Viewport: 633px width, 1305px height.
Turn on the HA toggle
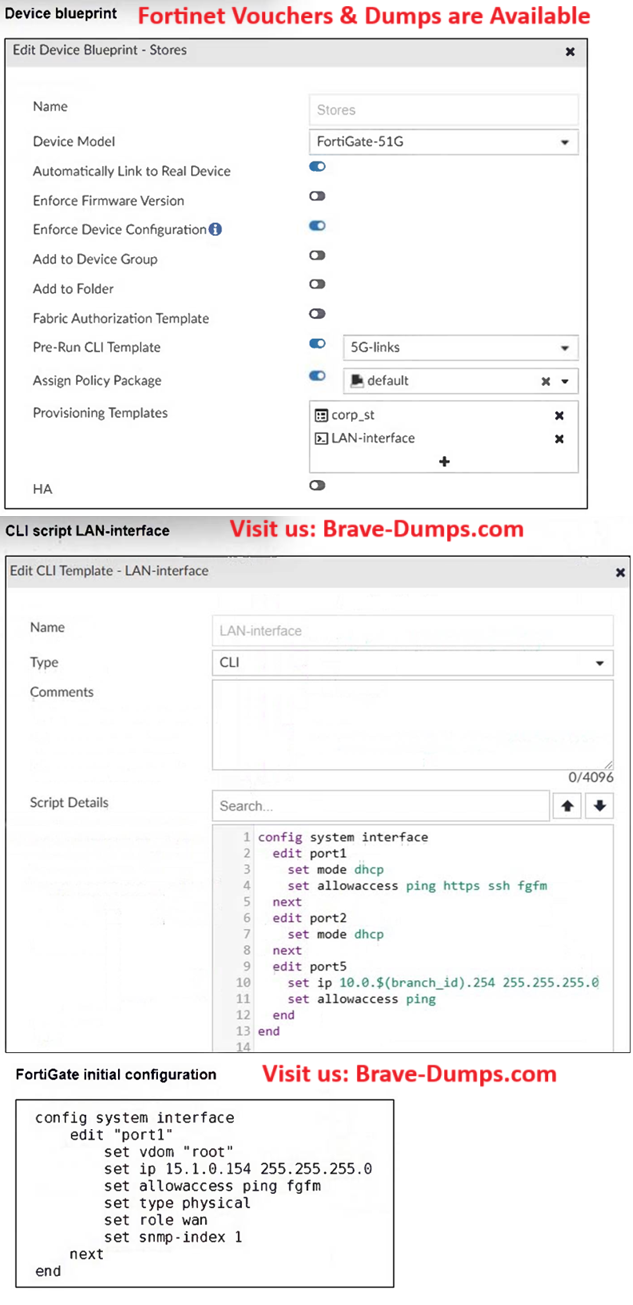[x=317, y=485]
